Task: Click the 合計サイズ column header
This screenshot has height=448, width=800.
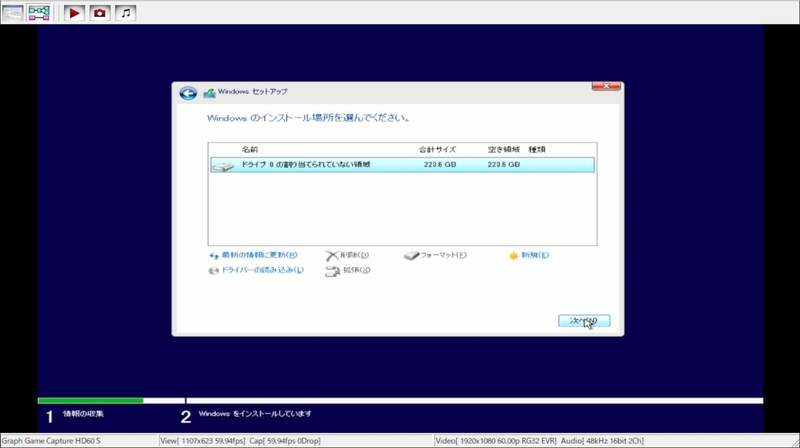Action: tap(437, 150)
